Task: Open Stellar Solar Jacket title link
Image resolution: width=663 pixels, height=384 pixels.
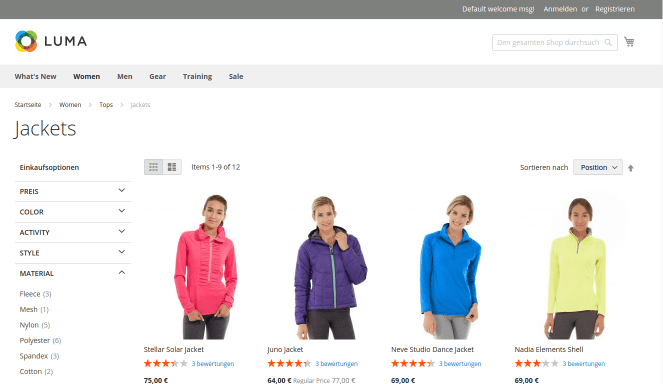Action: point(174,349)
